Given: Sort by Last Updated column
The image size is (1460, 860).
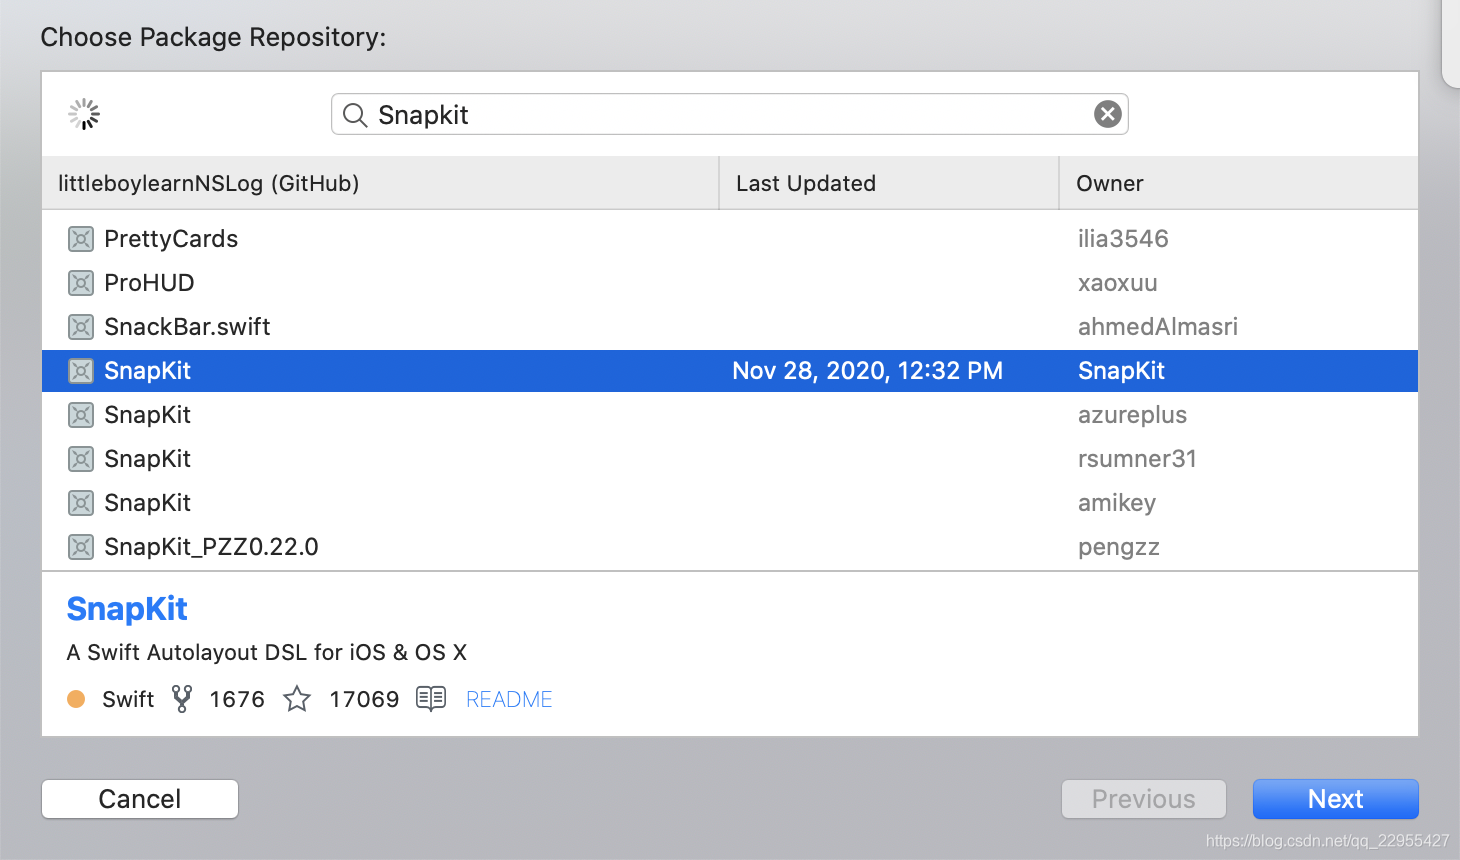Looking at the screenshot, I should tap(889, 183).
